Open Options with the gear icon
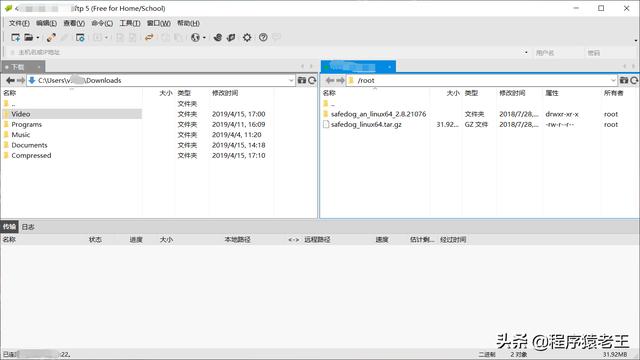Image resolution: width=640 pixels, height=360 pixels. (x=247, y=38)
